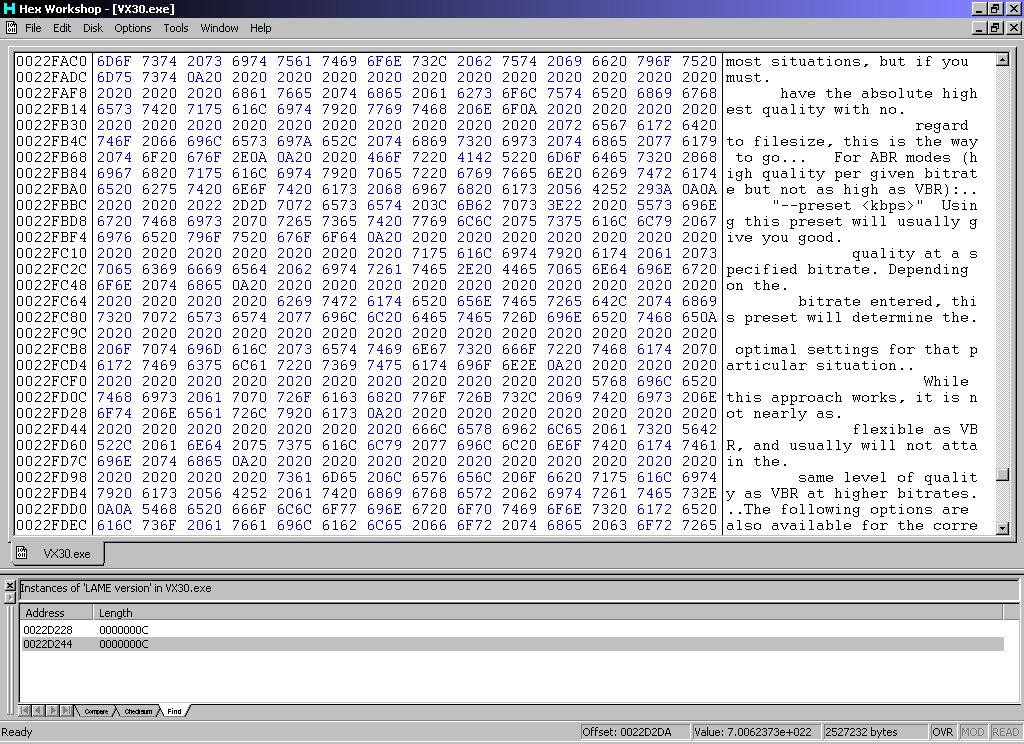1024x744 pixels.
Task: Click hex word 0A0A on row 0022FDD0
Action: (x=114, y=509)
